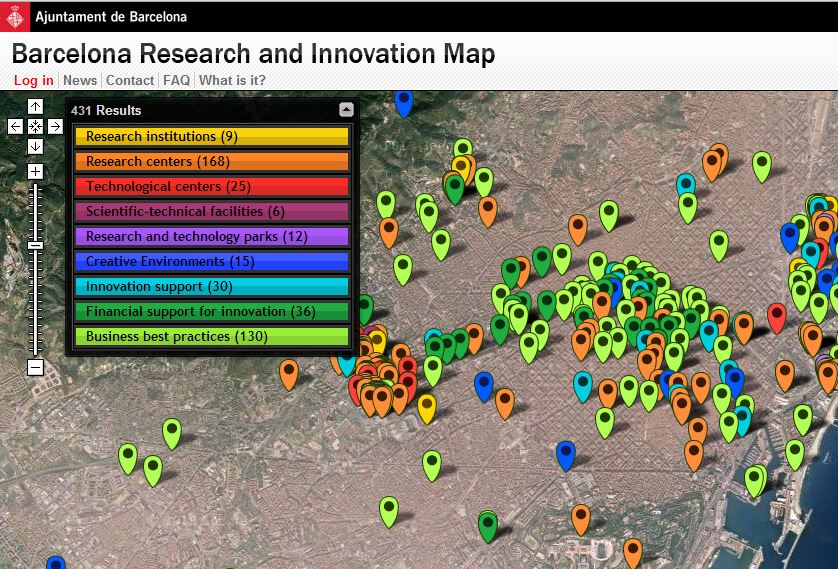Toggle the Technological centers (25) filter
Screen dimensions: 838x569
(211, 187)
